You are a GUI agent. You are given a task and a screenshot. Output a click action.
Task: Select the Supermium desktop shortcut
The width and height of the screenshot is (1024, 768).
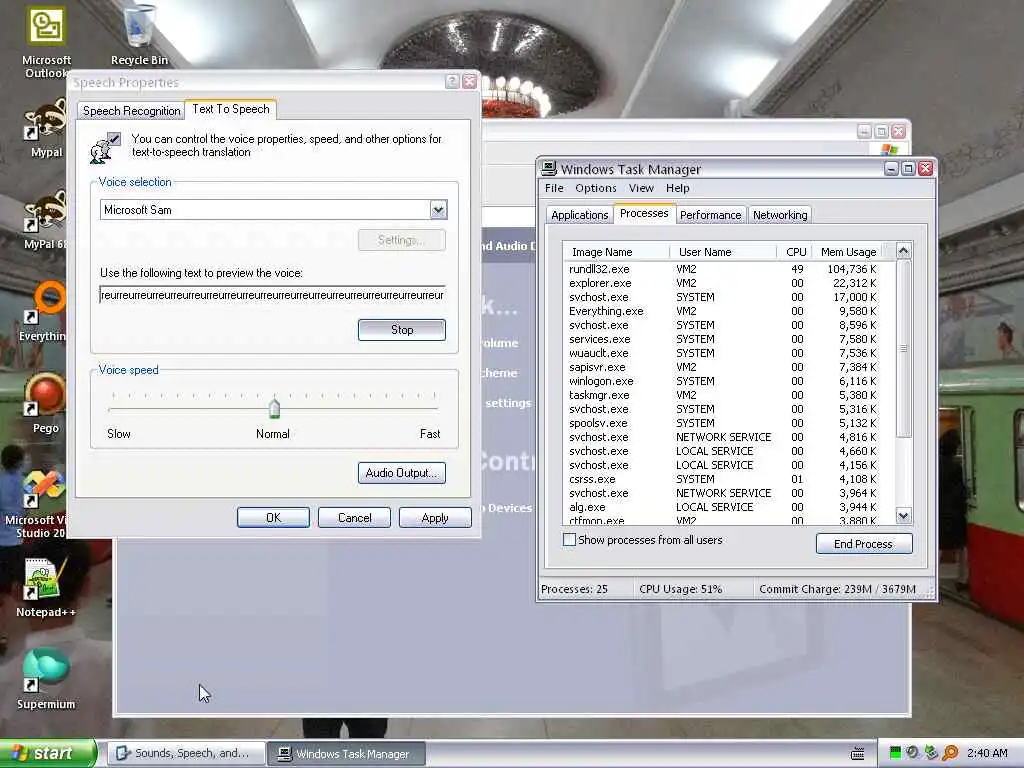point(46,679)
